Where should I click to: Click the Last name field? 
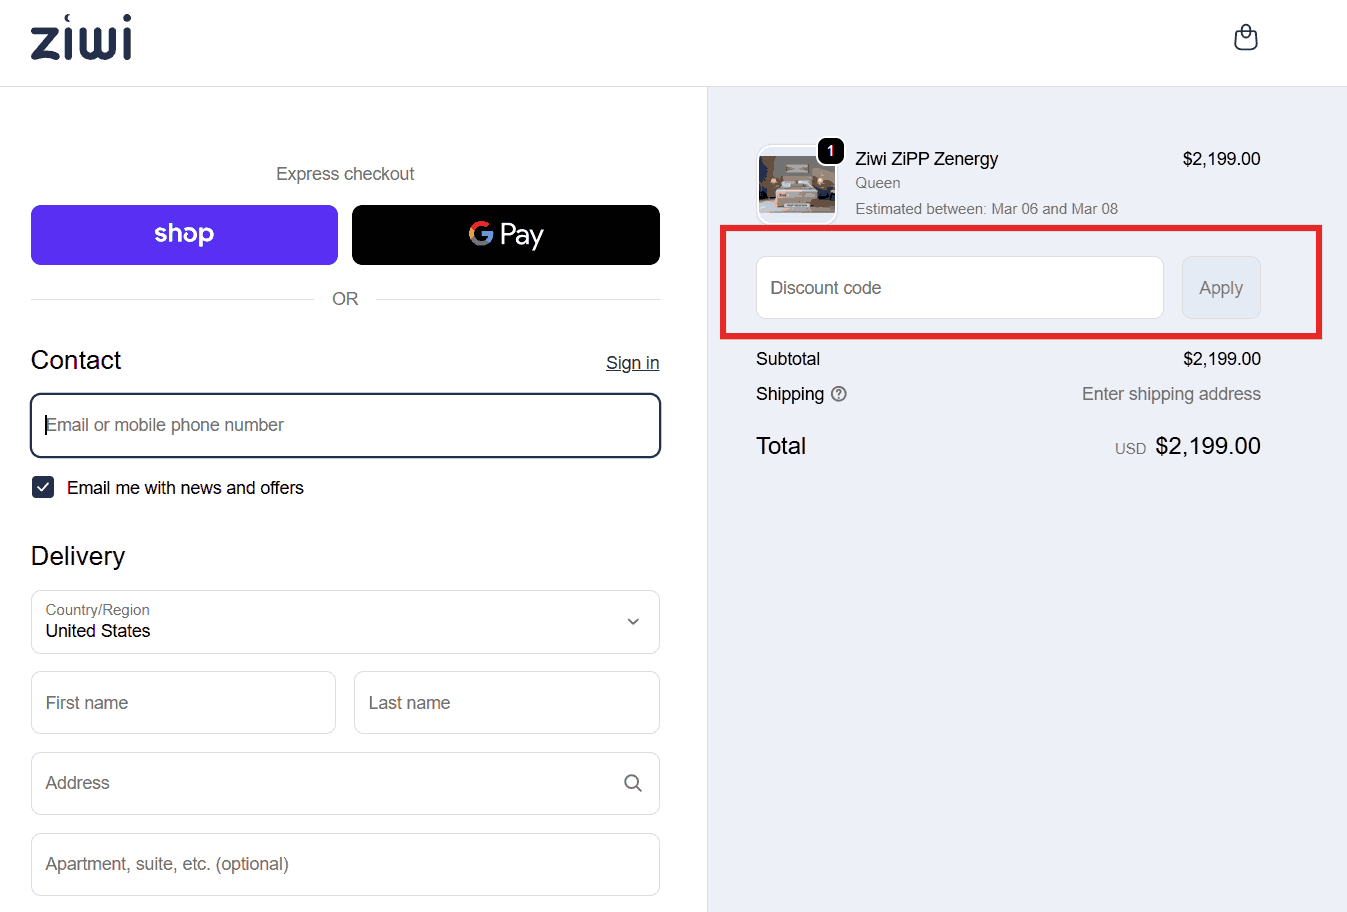pyautogui.click(x=506, y=703)
